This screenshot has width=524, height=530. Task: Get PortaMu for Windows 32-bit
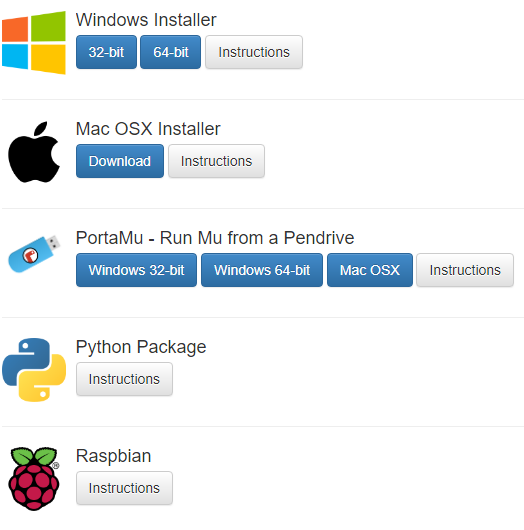pyautogui.click(x=136, y=270)
